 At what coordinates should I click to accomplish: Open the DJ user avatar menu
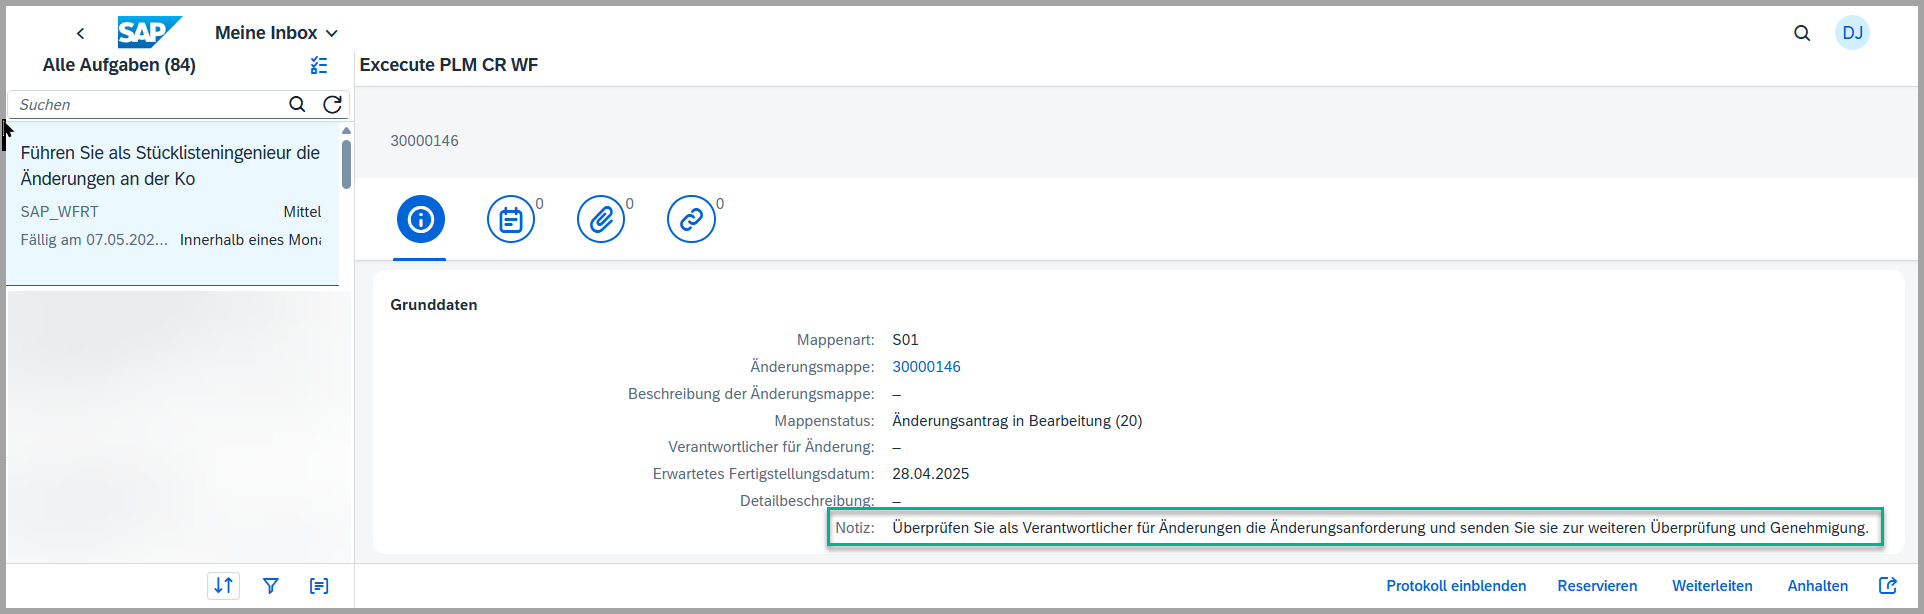pos(1852,33)
